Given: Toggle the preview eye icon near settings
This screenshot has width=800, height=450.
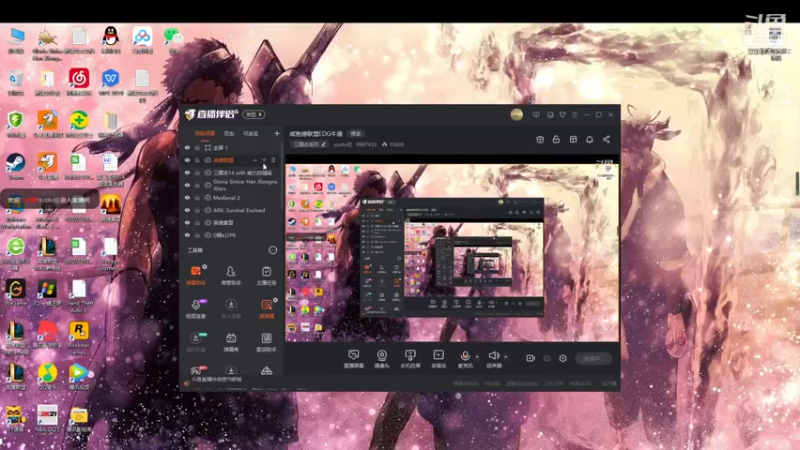Looking at the screenshot, I should coord(546,358).
